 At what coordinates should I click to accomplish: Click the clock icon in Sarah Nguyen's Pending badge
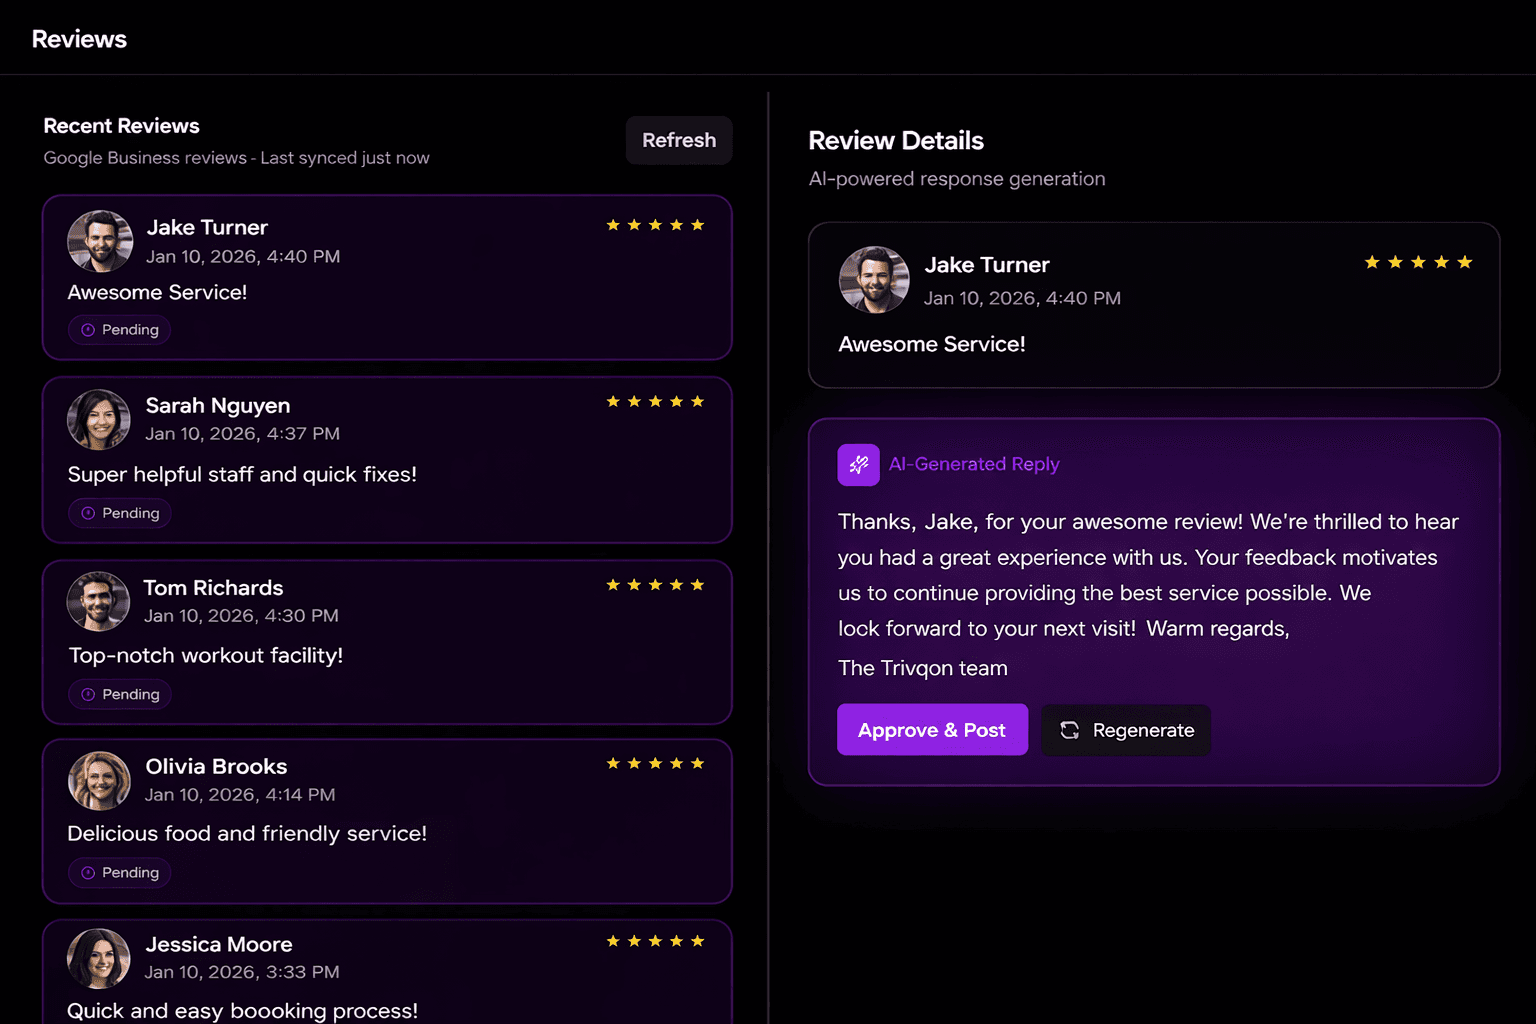88,513
